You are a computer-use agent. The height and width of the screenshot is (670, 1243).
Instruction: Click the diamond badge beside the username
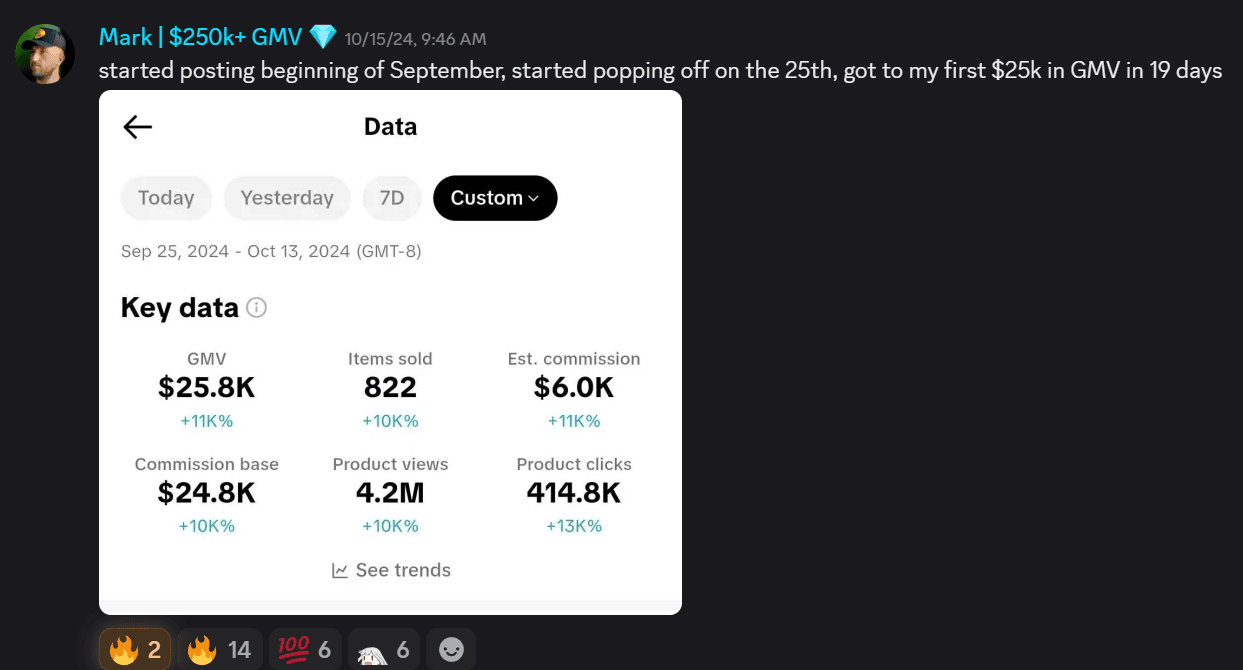point(323,38)
